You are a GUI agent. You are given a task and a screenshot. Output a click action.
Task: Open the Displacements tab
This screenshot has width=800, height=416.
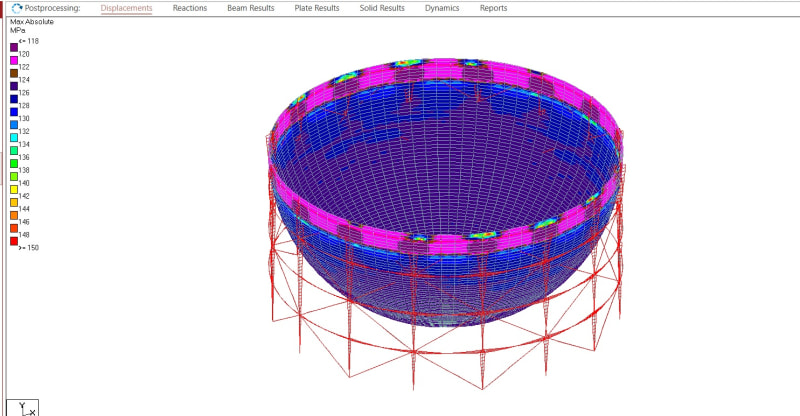[x=126, y=8]
